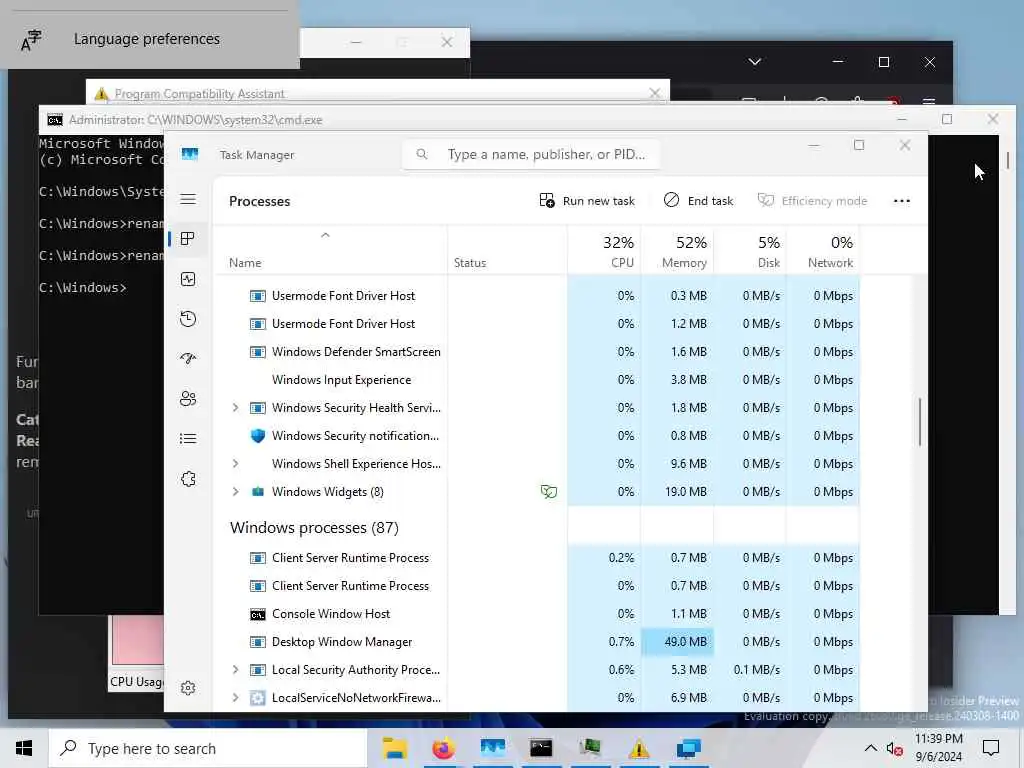Image resolution: width=1024 pixels, height=768 pixels.
Task: Switch to Task Manager taskbar icon
Action: [493, 748]
